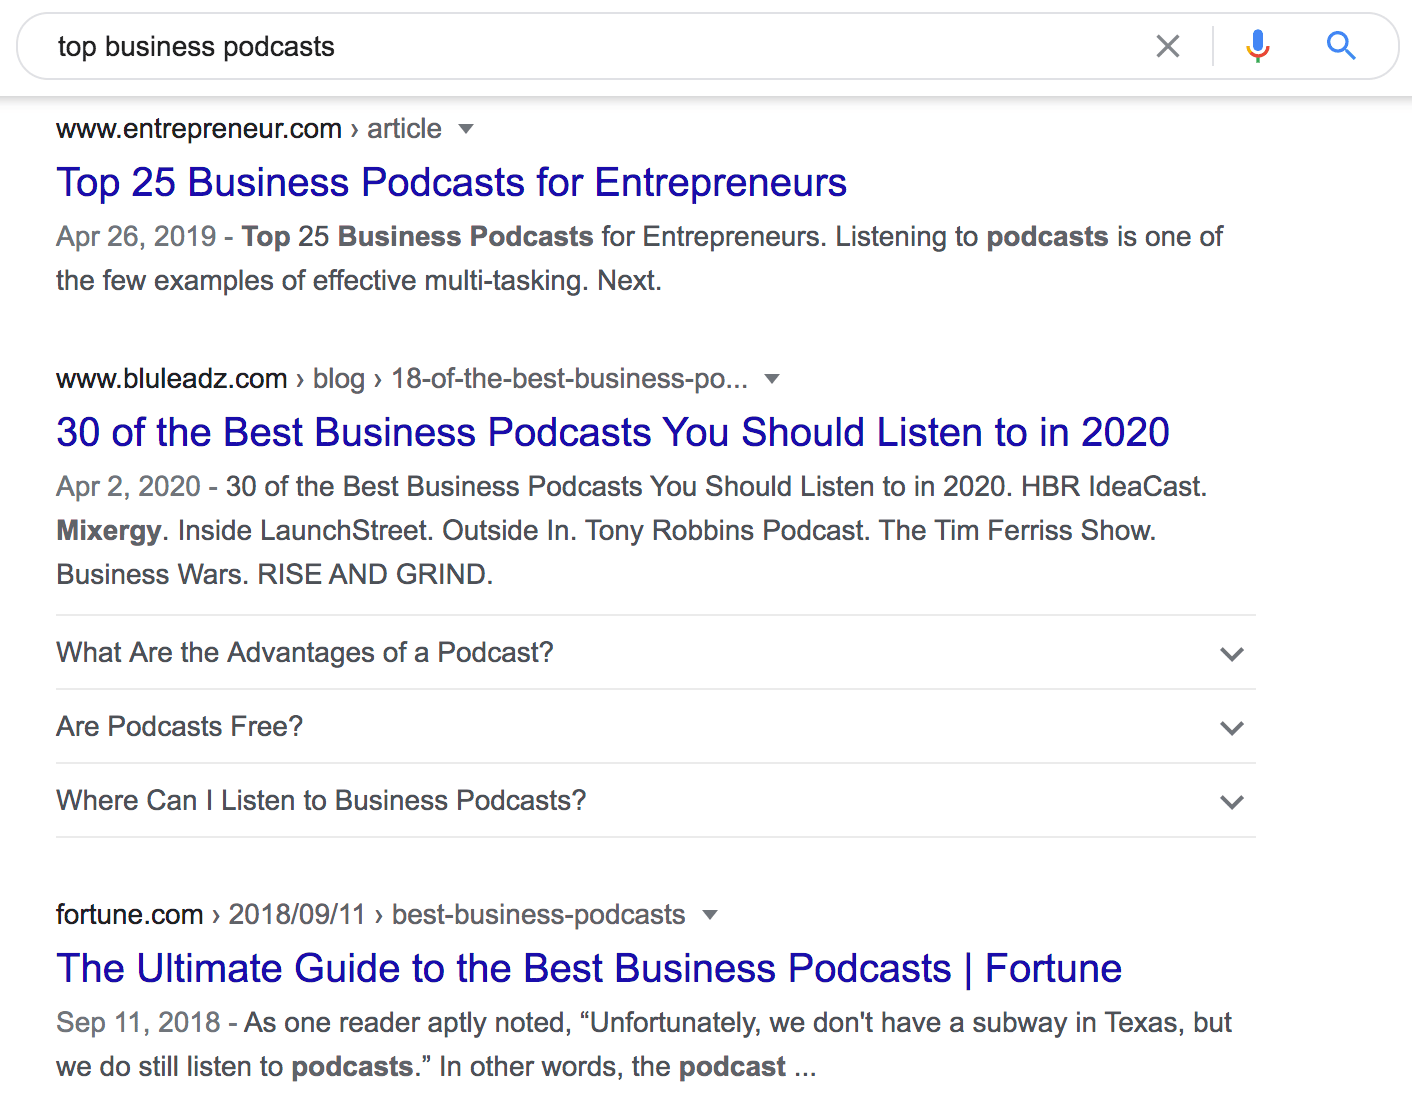Open "Top 25 Business Podcasts for Entrepreneurs"

tap(451, 183)
